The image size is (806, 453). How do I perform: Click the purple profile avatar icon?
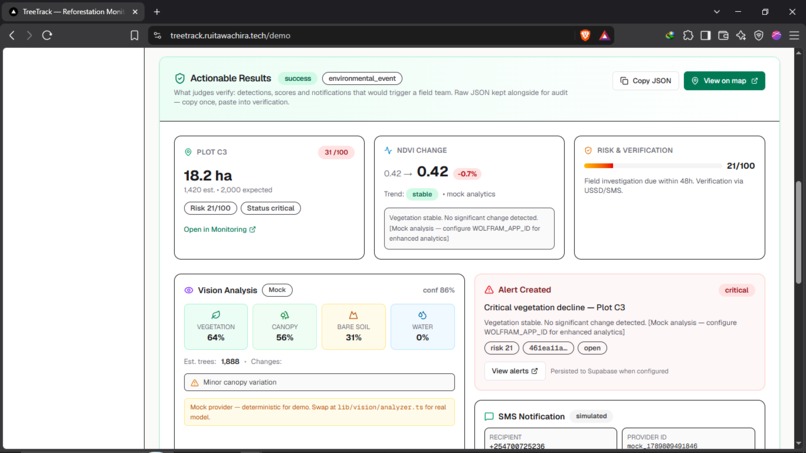[x=776, y=35]
